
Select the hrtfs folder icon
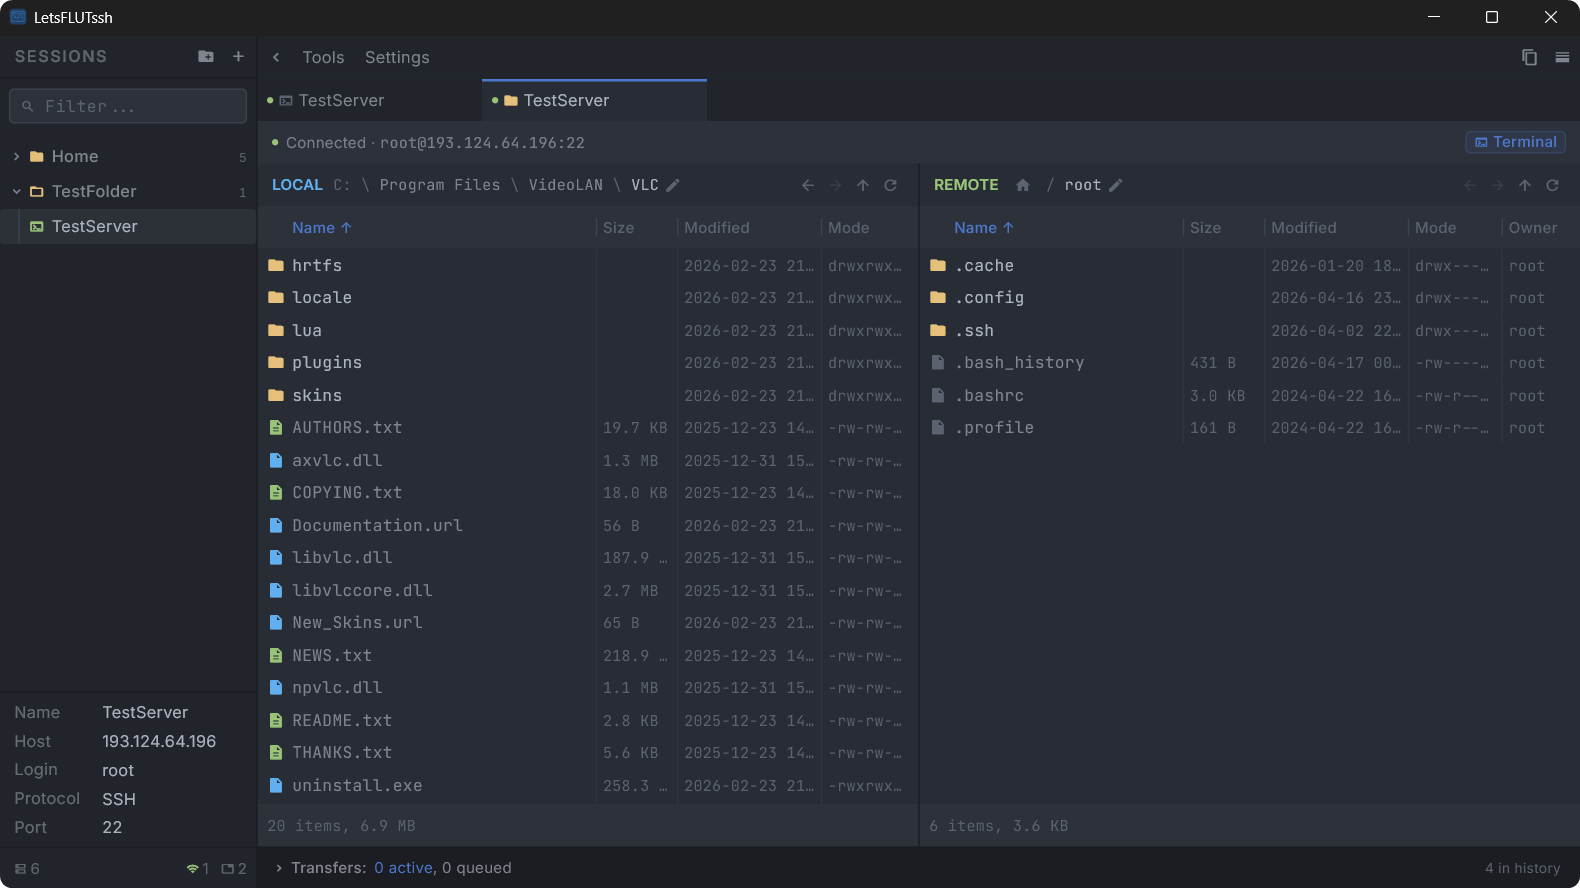[276, 265]
